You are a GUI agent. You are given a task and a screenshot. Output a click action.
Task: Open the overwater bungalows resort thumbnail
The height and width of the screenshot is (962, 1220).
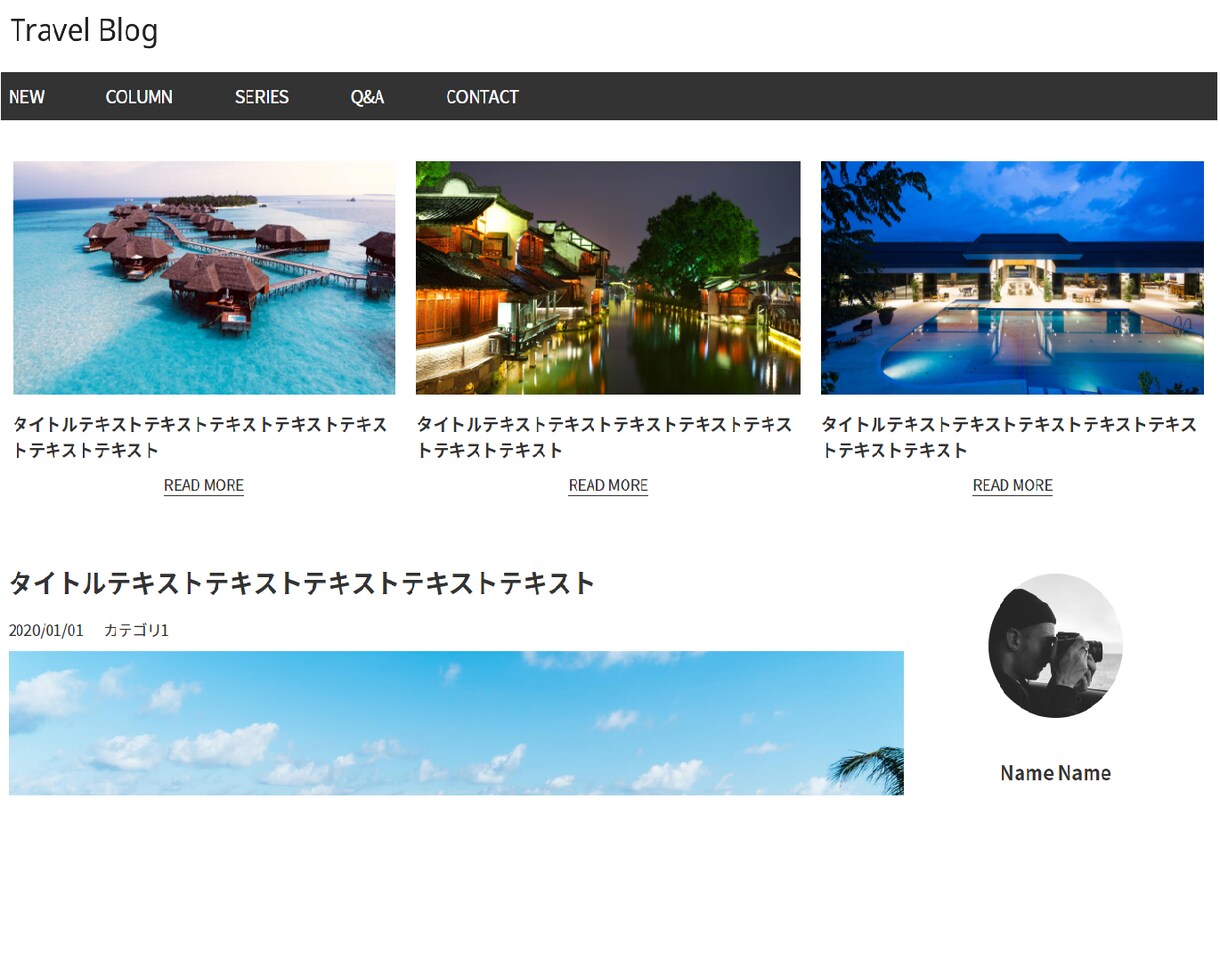click(204, 278)
